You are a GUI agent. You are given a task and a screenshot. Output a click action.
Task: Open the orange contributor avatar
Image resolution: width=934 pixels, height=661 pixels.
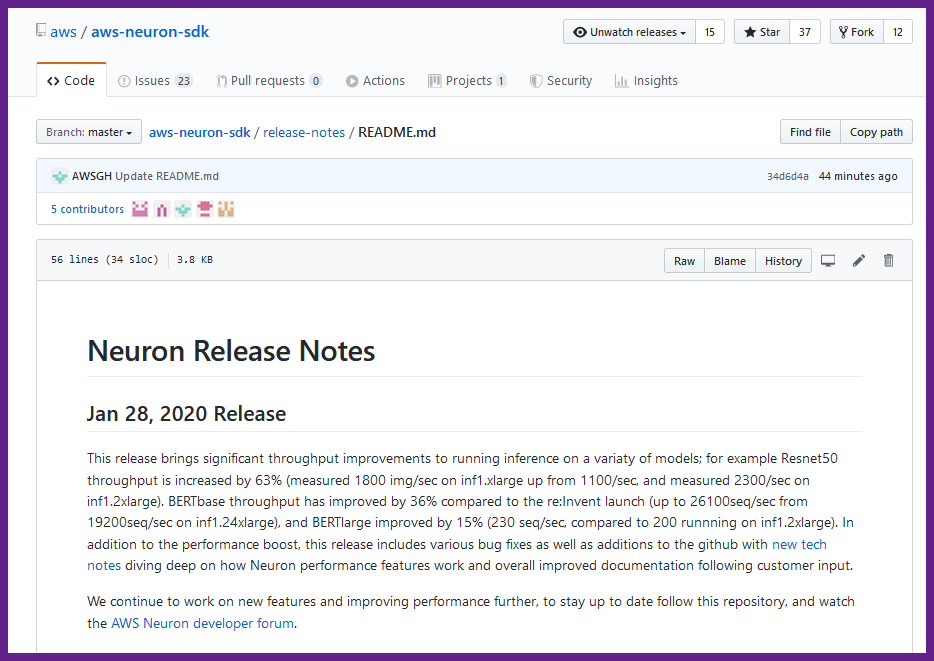point(226,209)
